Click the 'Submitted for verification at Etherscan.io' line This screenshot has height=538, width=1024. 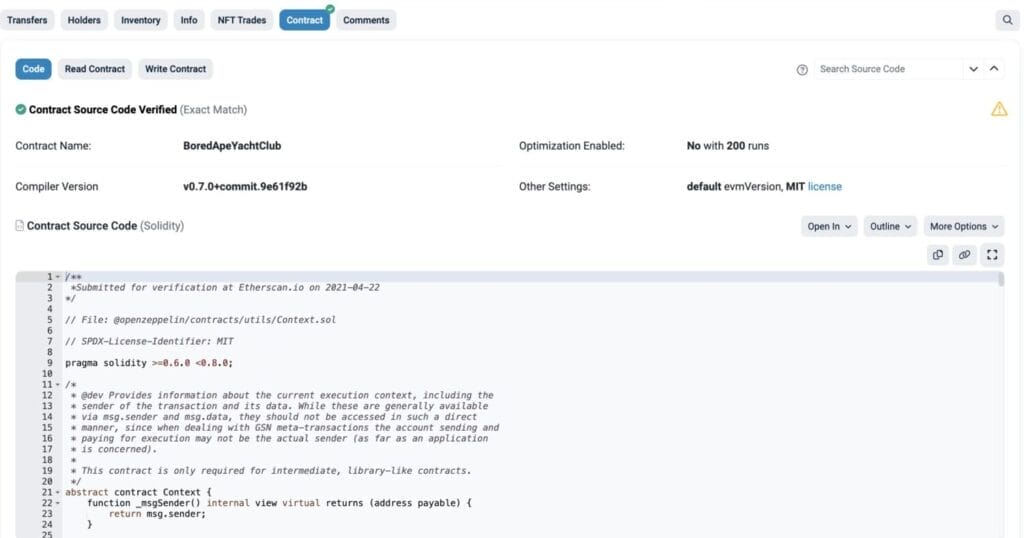pyautogui.click(x=225, y=287)
